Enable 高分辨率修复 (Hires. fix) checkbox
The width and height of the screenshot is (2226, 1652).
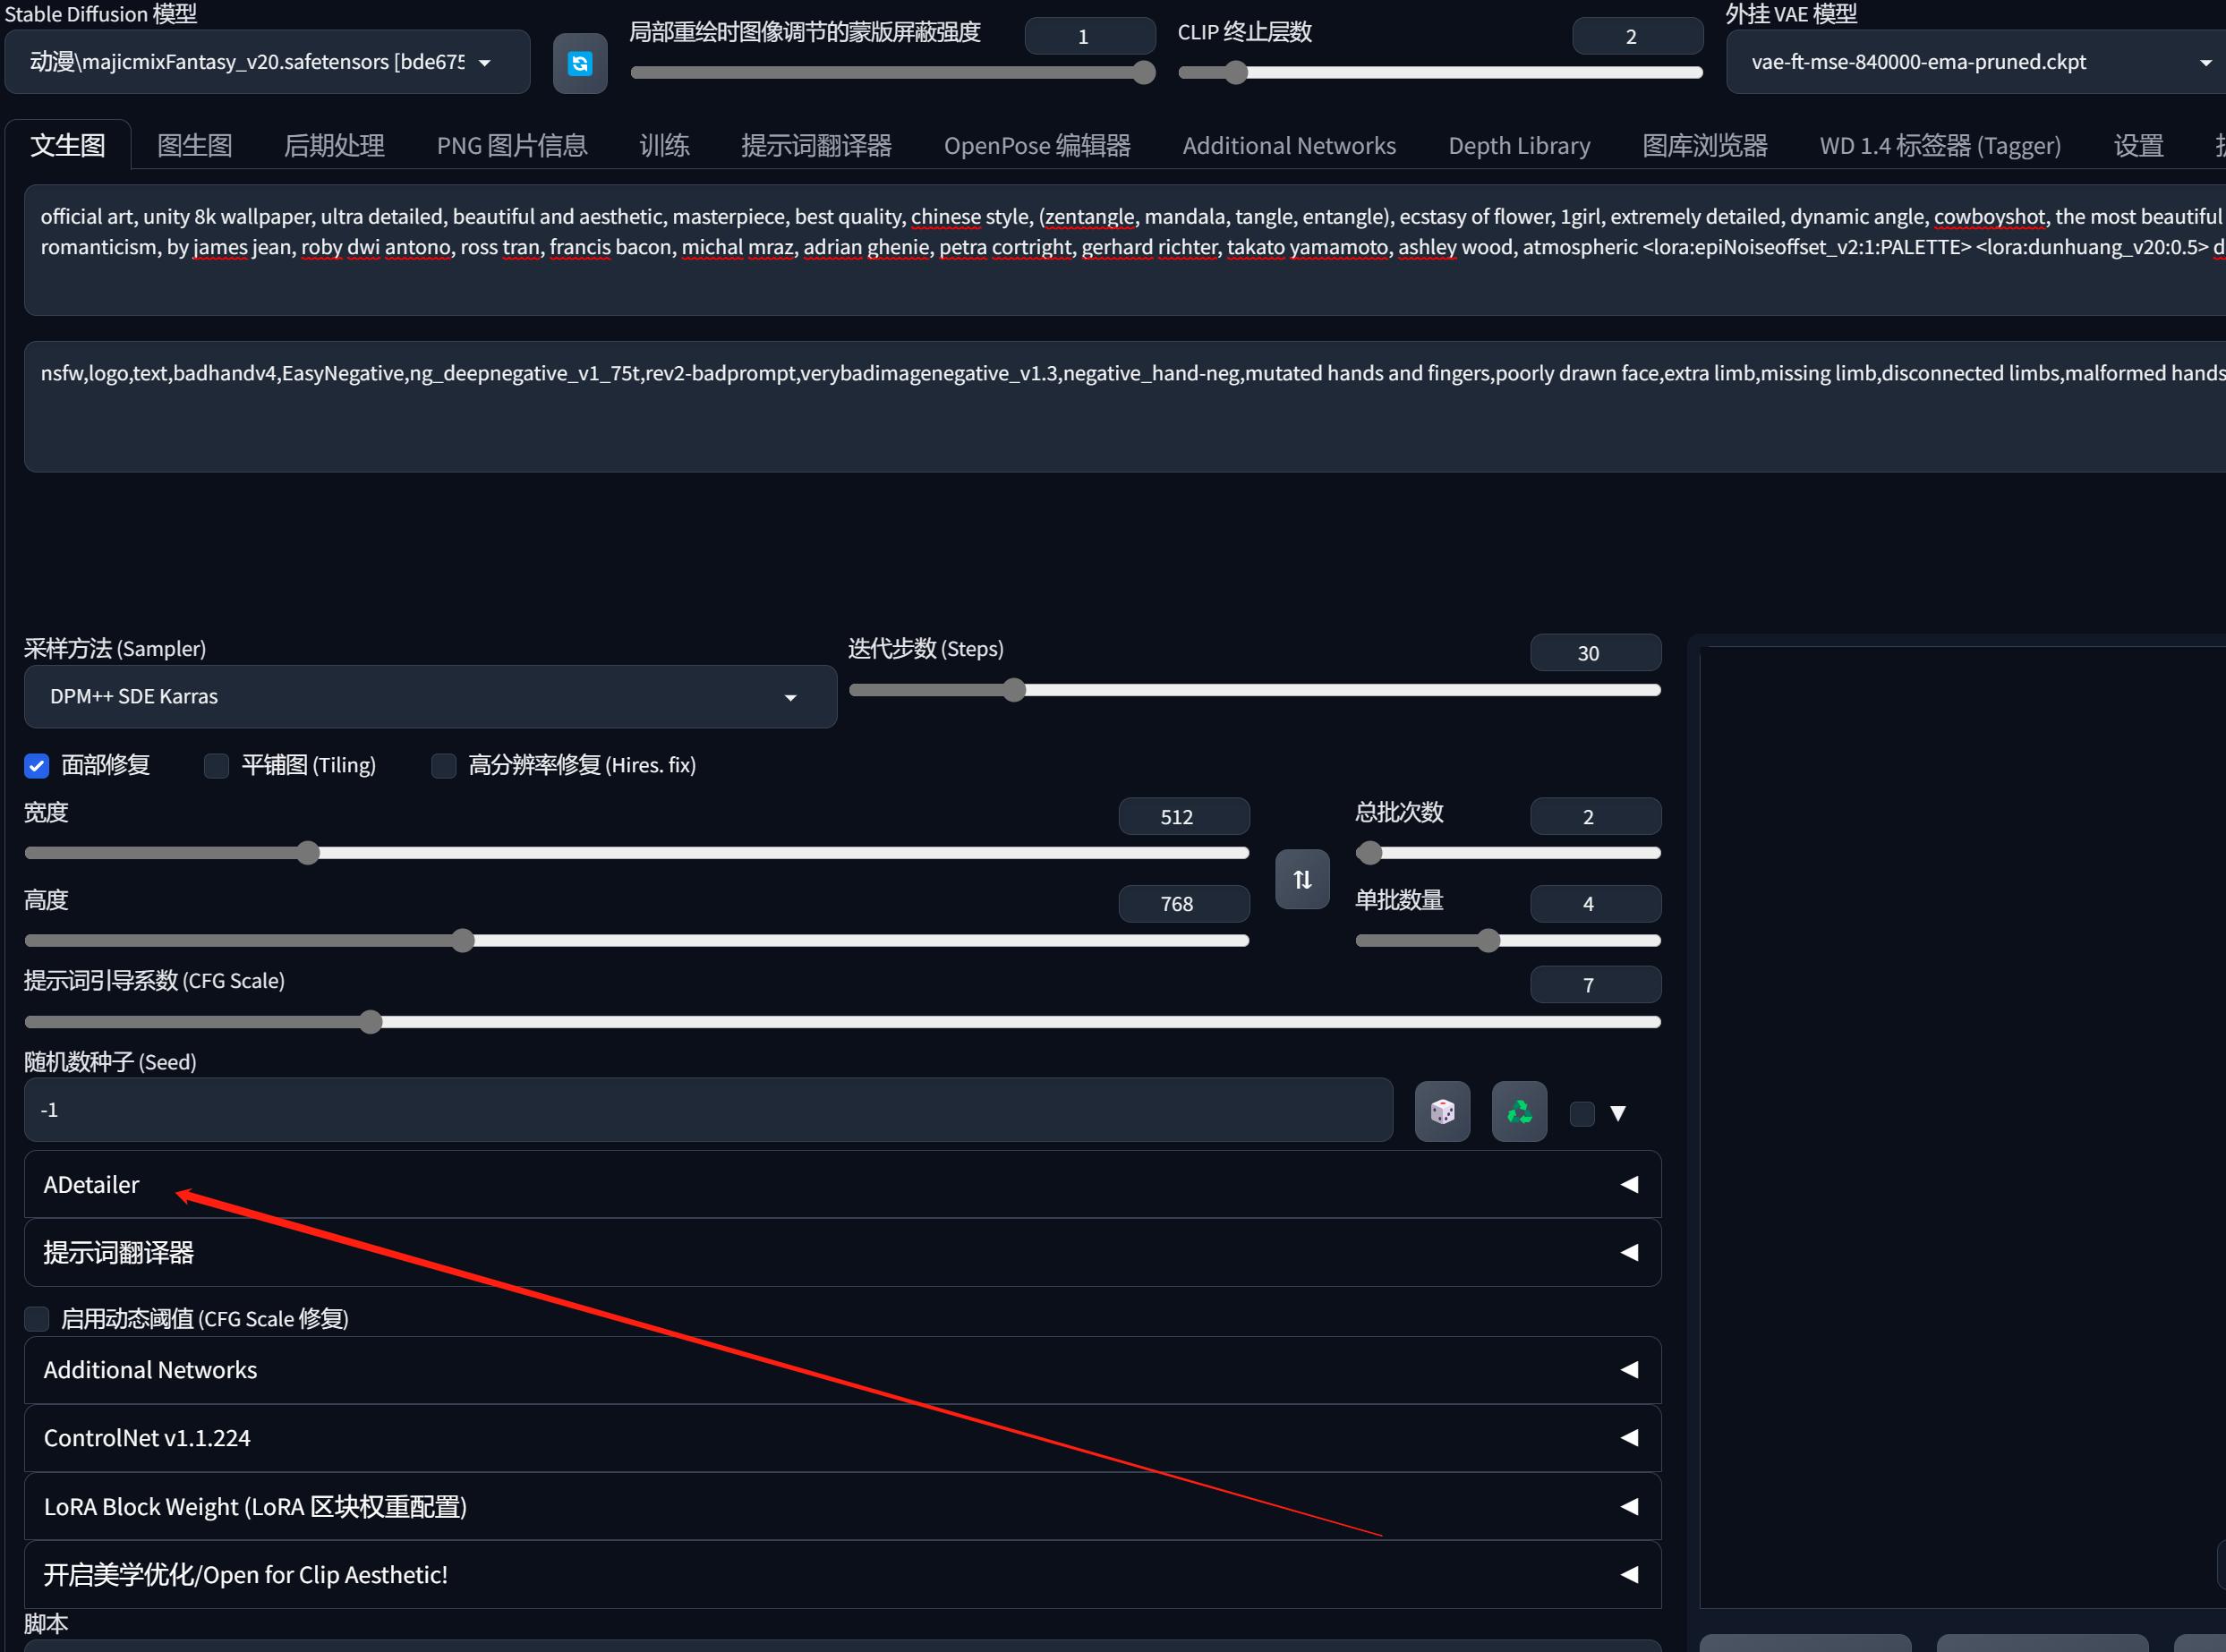point(443,766)
